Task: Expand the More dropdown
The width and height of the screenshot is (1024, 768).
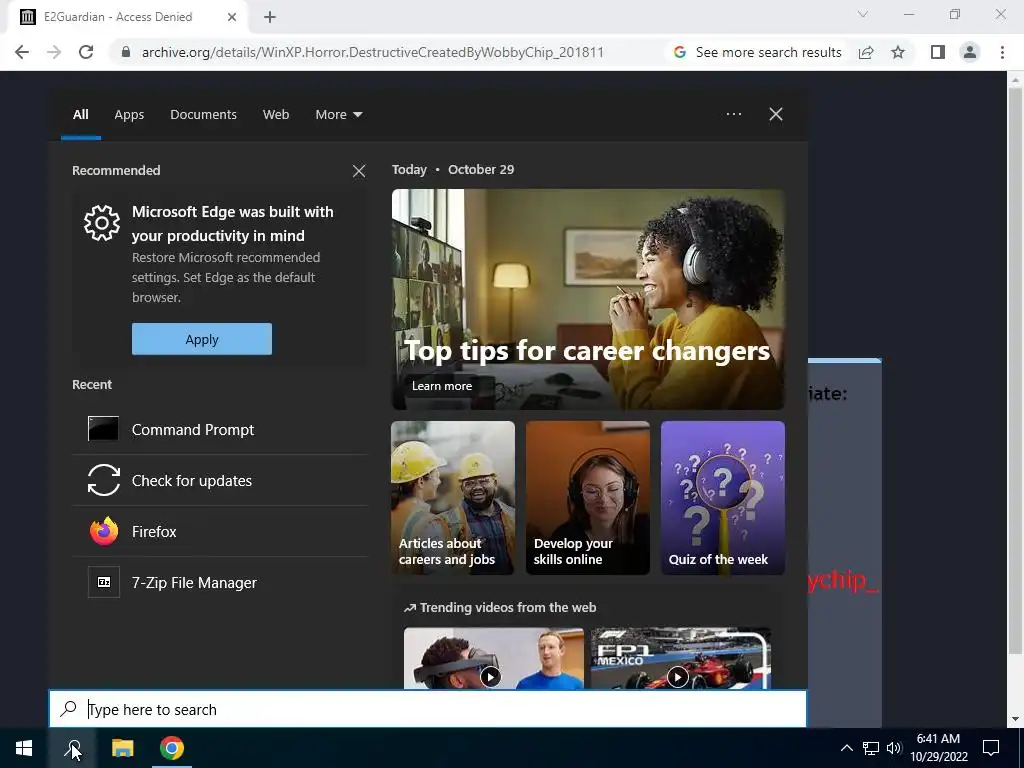Action: tap(338, 114)
